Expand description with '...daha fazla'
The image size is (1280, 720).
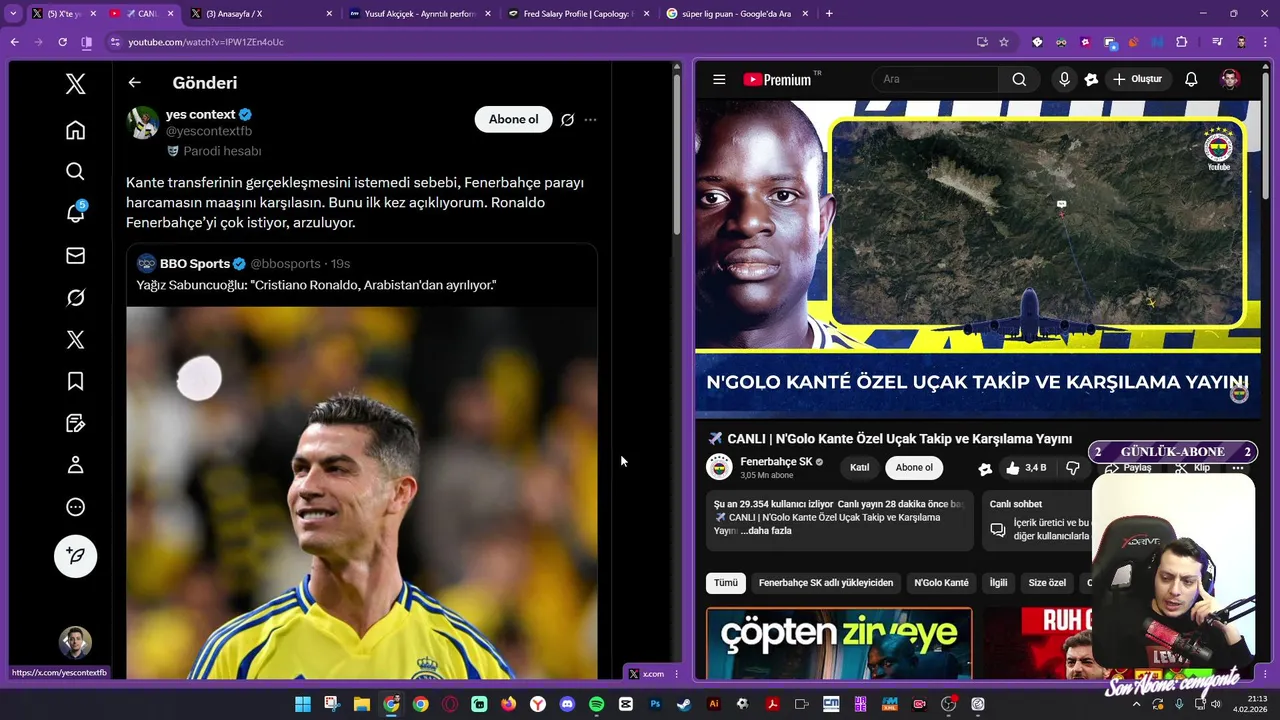[767, 531]
